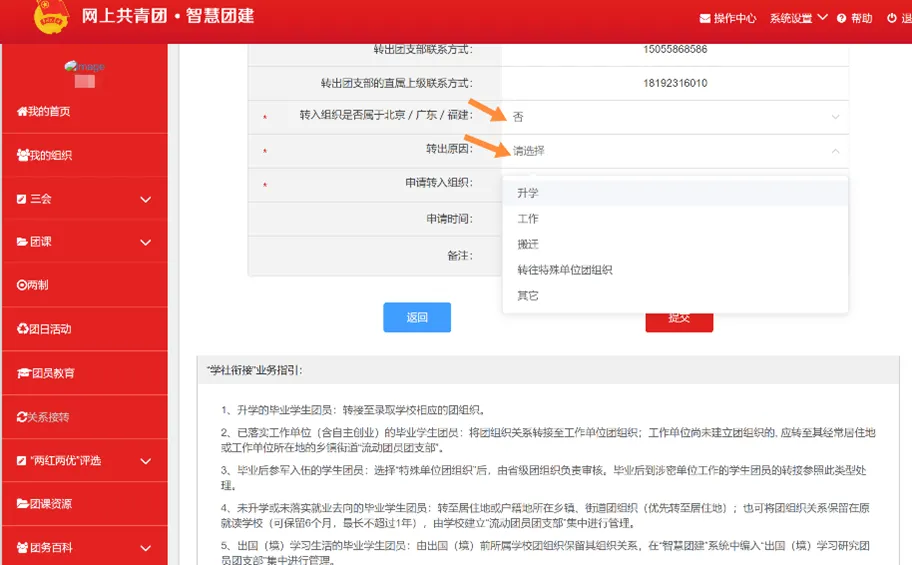Screen dimensions: 912x565
Task: Expand the 团务百科 chevron arrow
Action: click(145, 548)
